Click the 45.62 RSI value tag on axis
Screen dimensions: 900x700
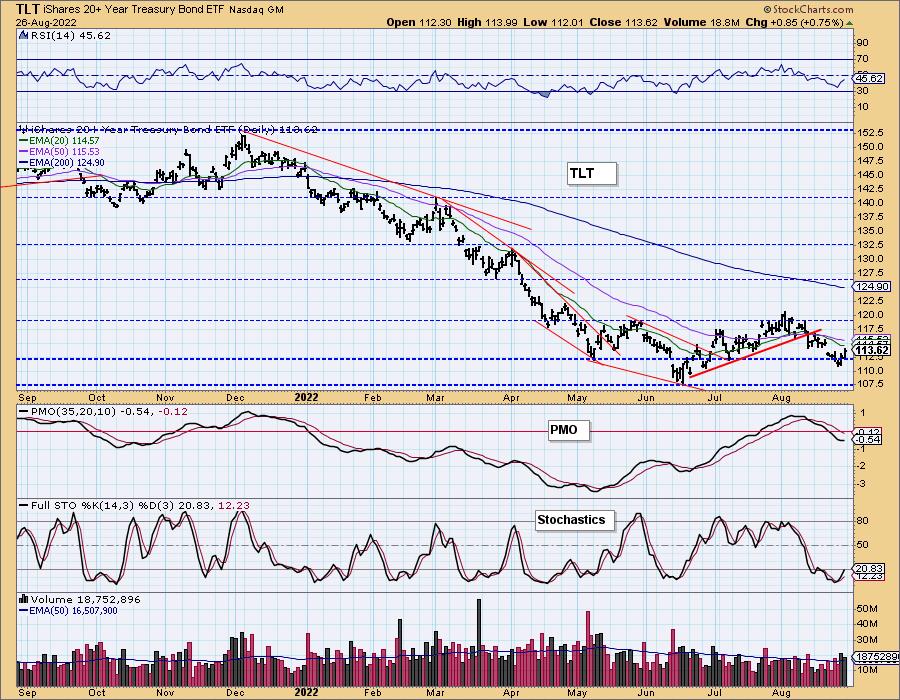coord(868,79)
